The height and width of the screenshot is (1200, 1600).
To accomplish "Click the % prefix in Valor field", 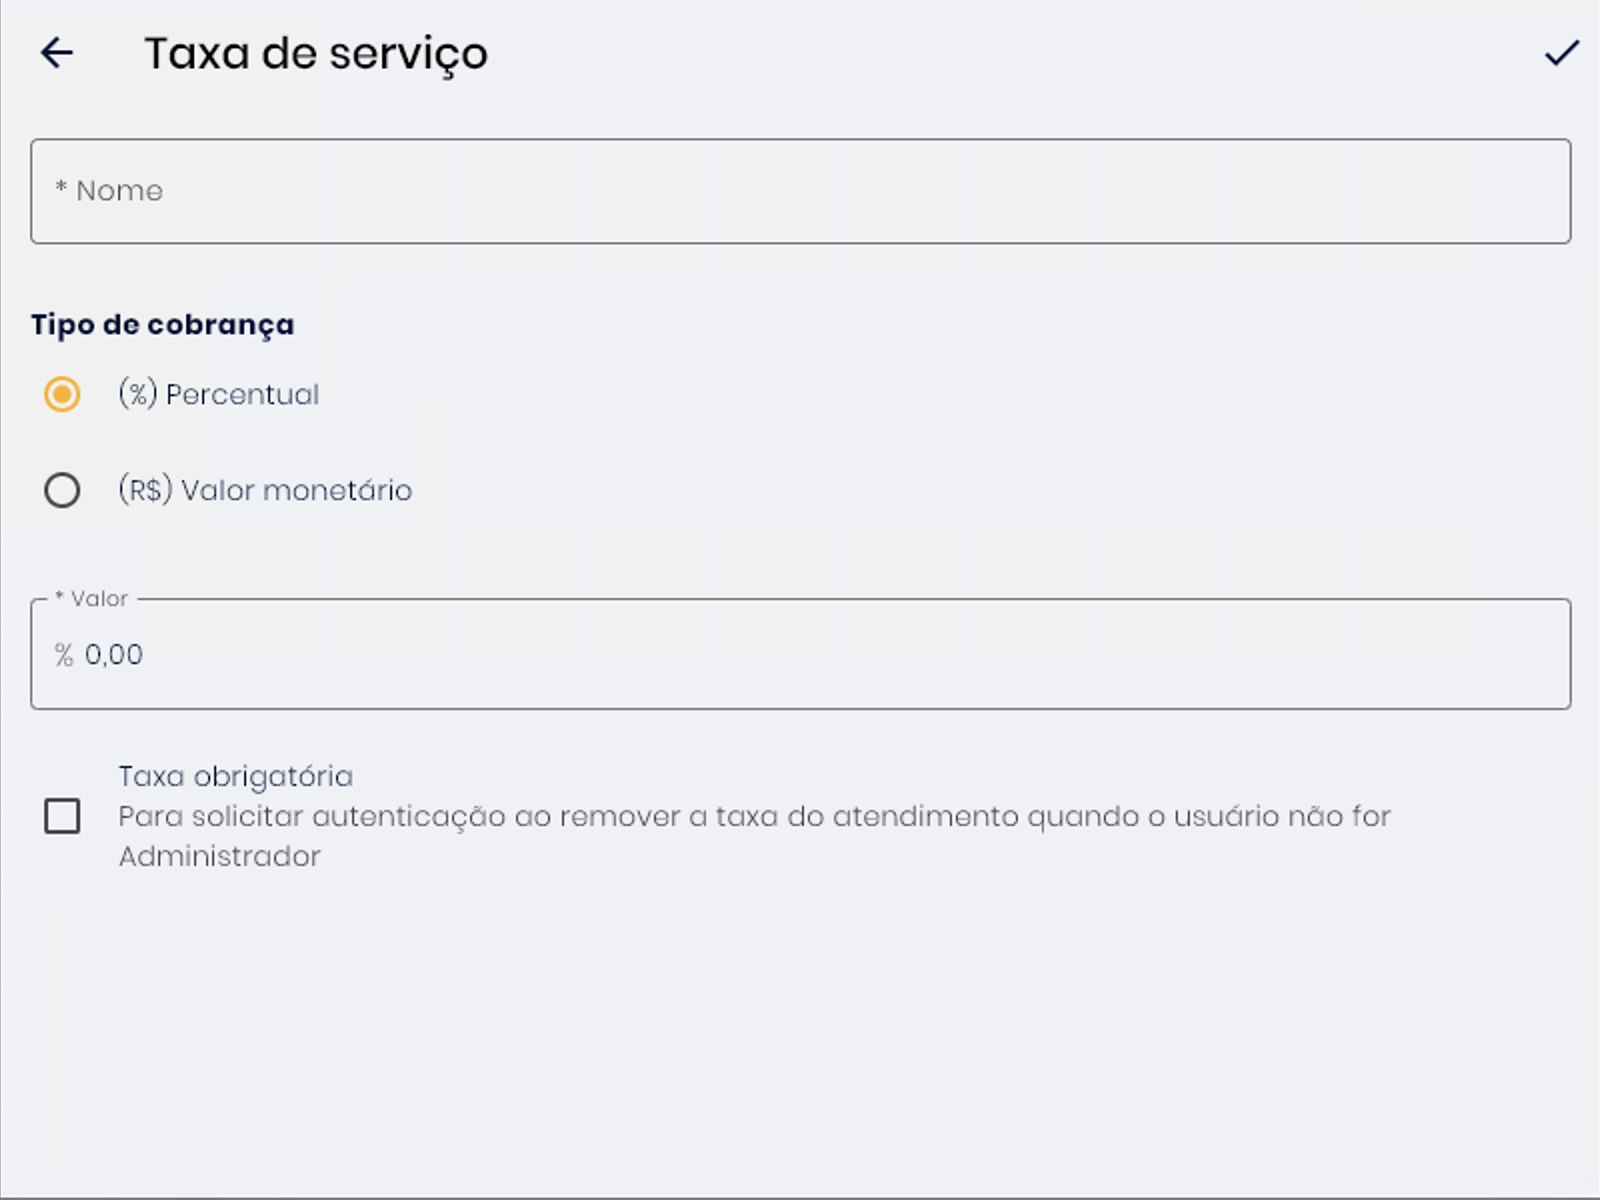I will click(64, 655).
